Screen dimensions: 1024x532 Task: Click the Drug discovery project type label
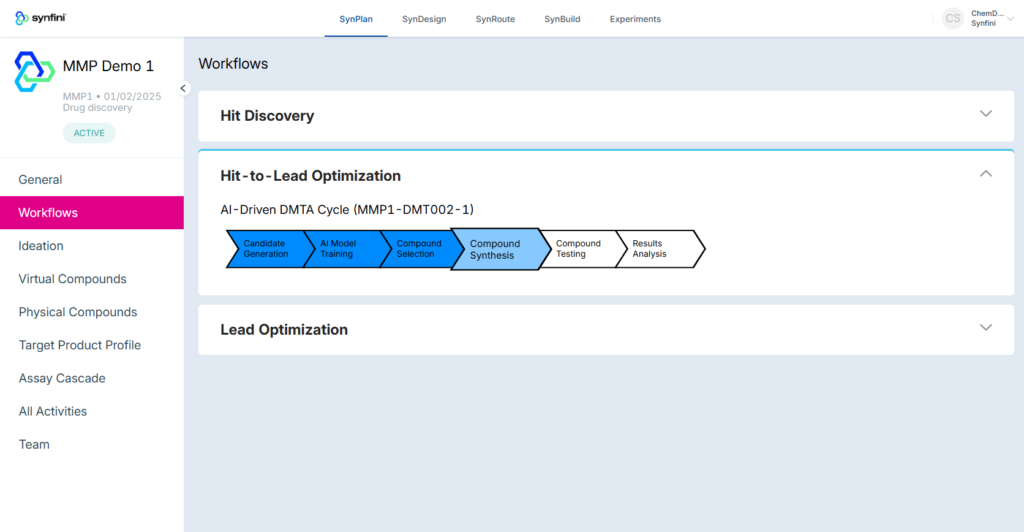[x=97, y=108]
